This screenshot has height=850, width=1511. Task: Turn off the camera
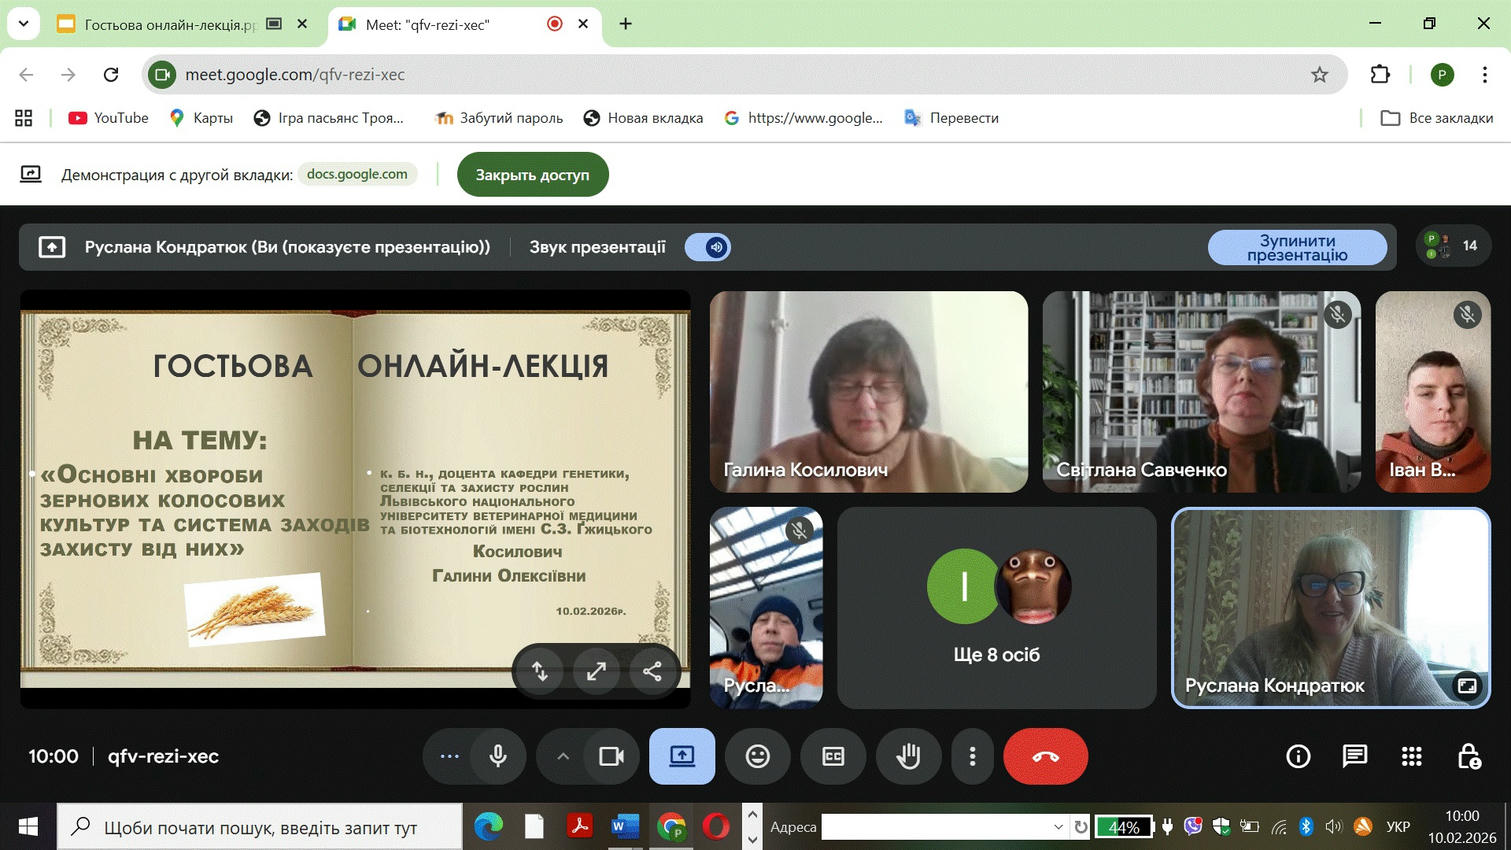coord(611,757)
